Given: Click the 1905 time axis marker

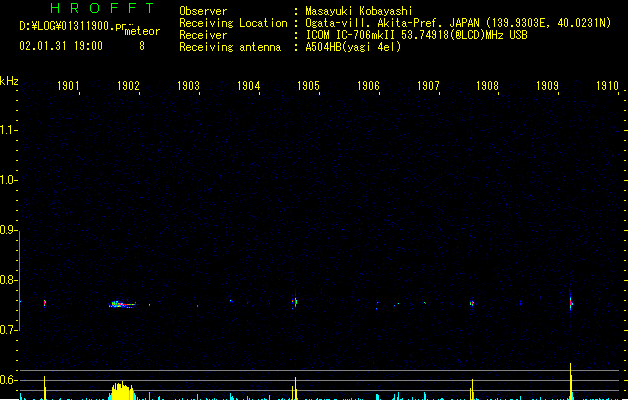Looking at the screenshot, I should click(308, 85).
